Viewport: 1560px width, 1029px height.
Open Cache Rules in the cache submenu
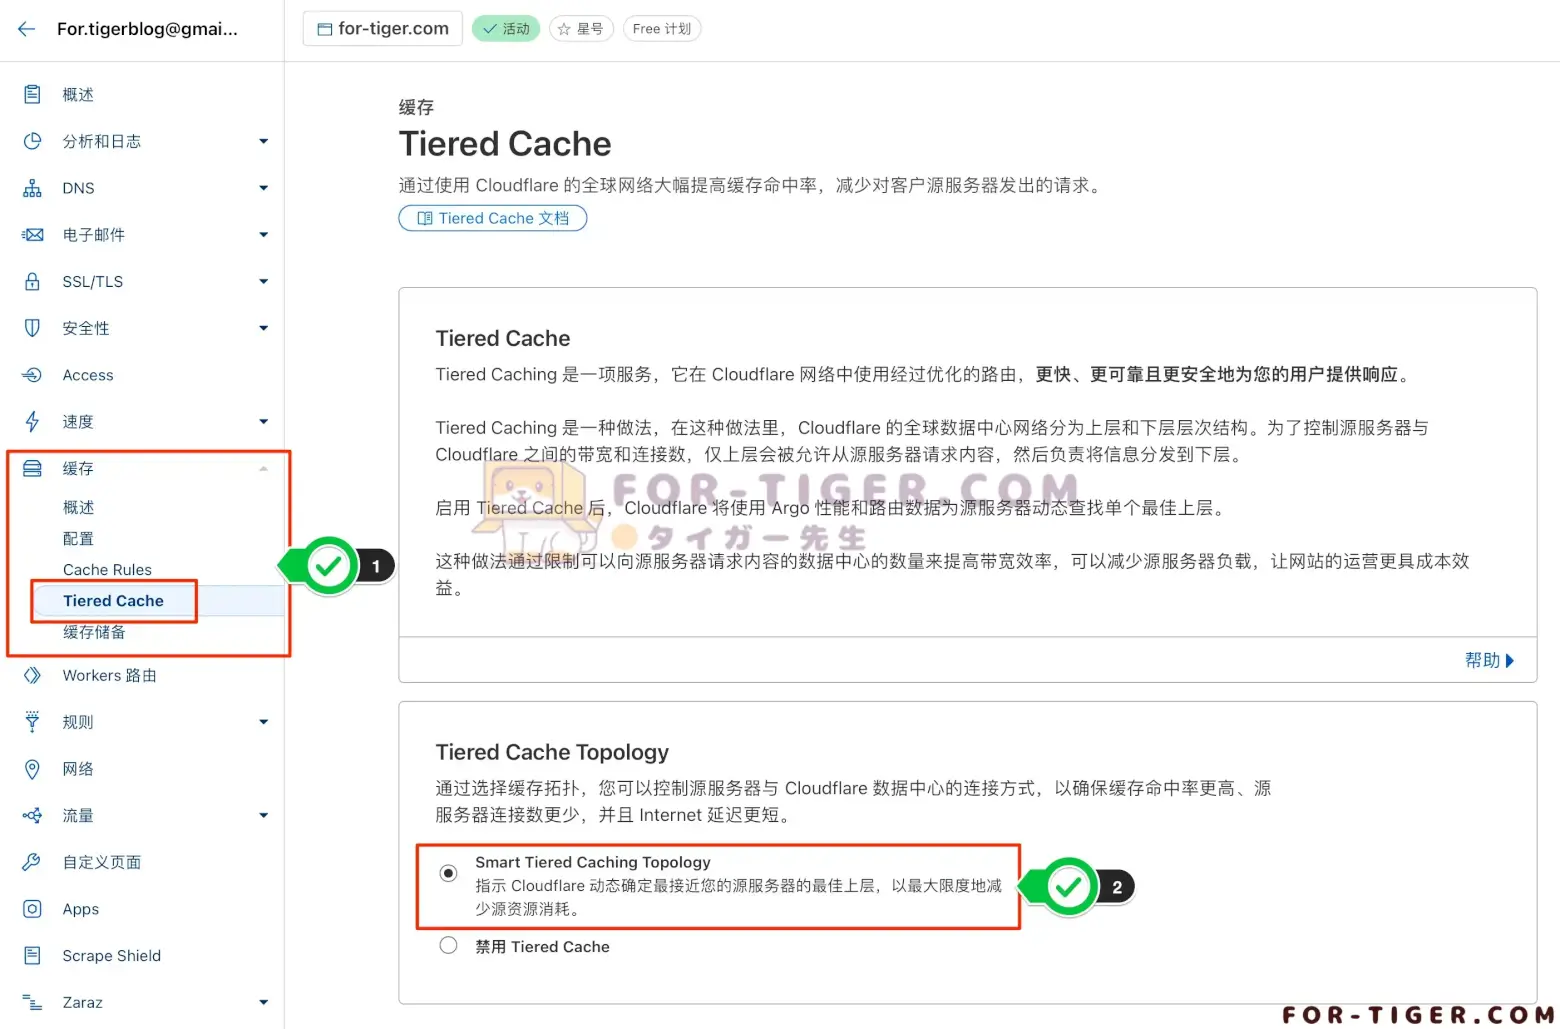point(107,570)
